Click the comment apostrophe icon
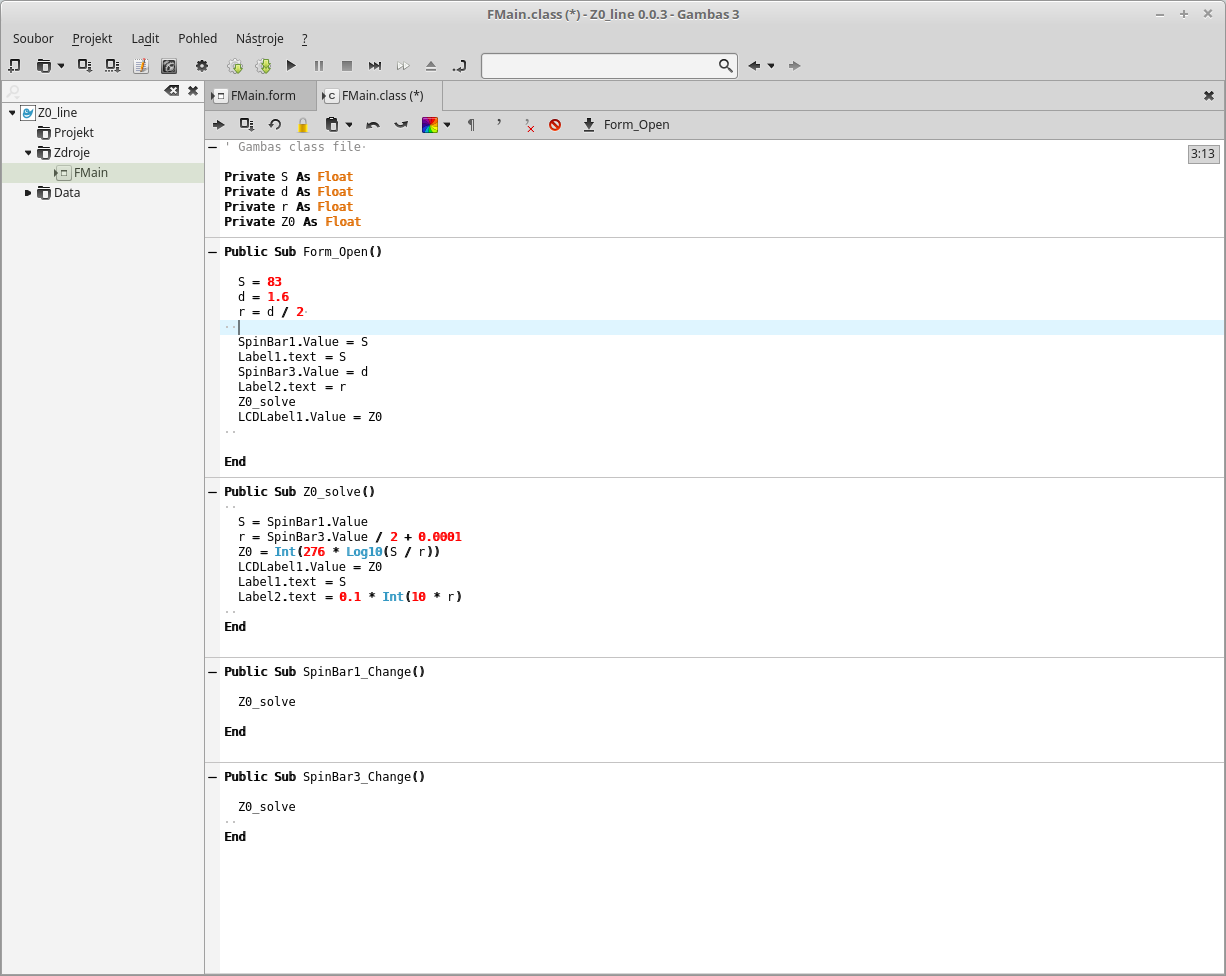1226x976 pixels. point(499,124)
